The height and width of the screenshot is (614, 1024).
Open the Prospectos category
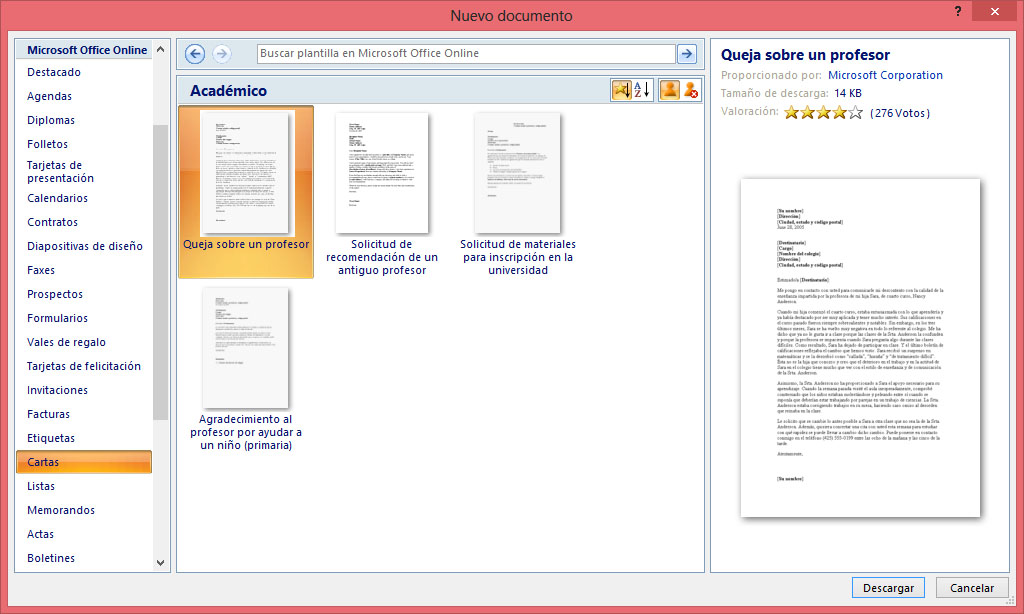56,295
